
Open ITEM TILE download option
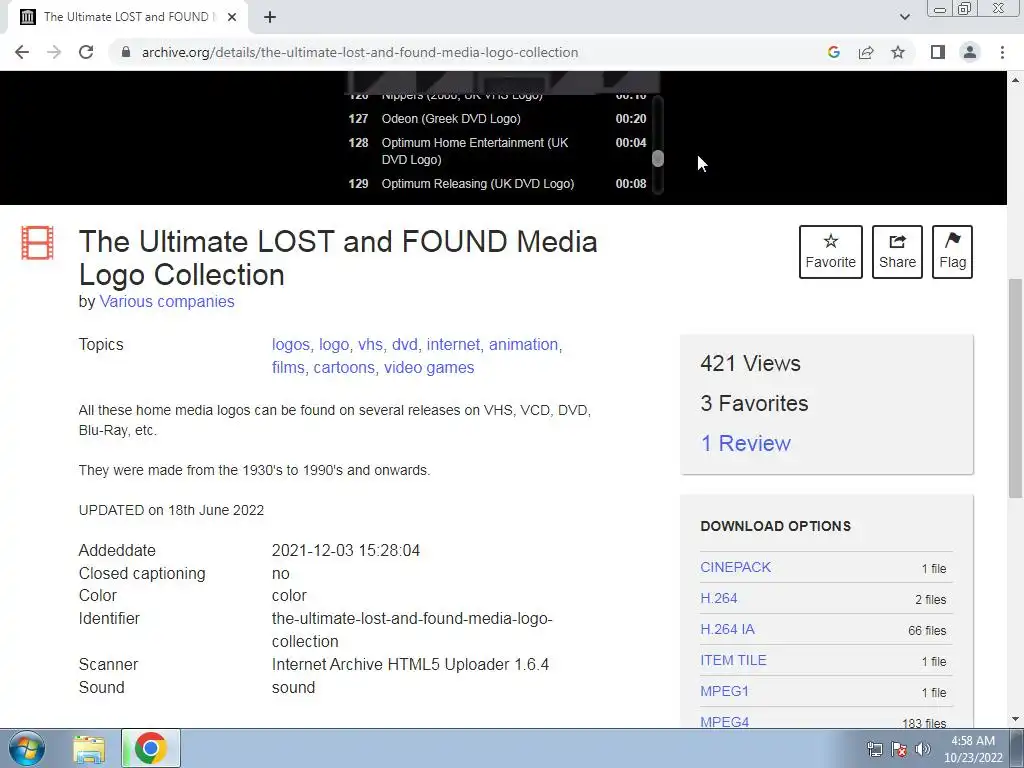click(x=733, y=660)
